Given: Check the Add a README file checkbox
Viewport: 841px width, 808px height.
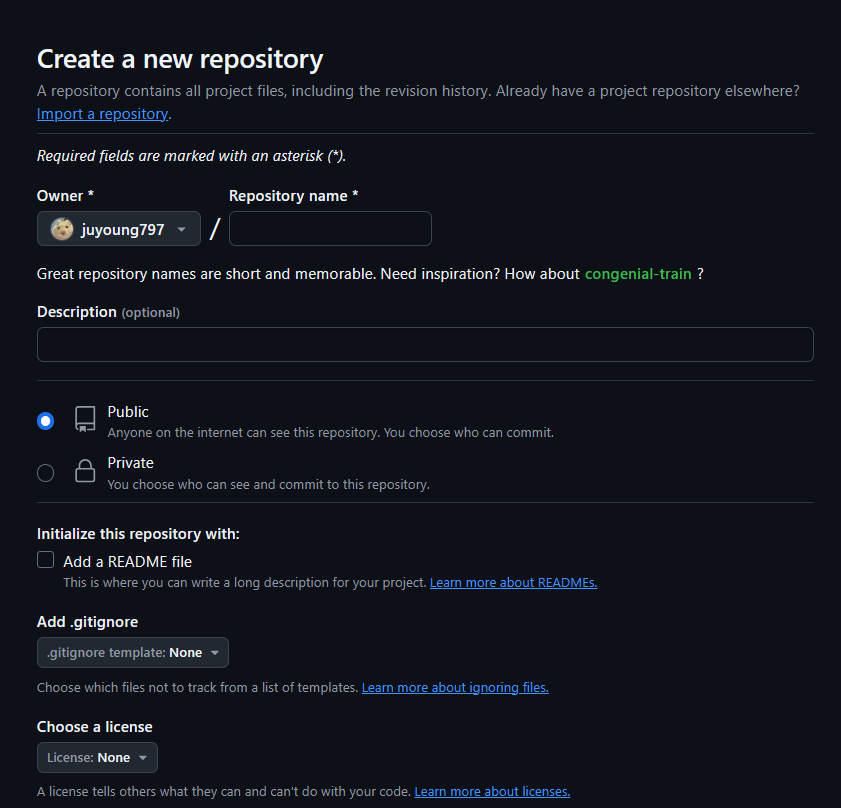Looking at the screenshot, I should pos(46,560).
